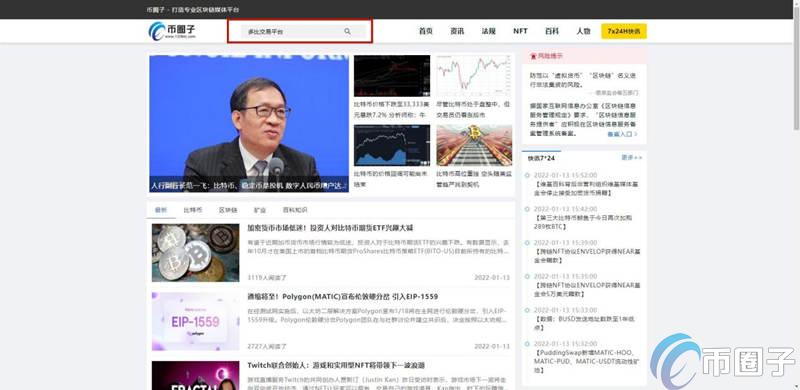800x390 pixels.
Task: Click the 币圈子 site logo
Action: [172, 31]
